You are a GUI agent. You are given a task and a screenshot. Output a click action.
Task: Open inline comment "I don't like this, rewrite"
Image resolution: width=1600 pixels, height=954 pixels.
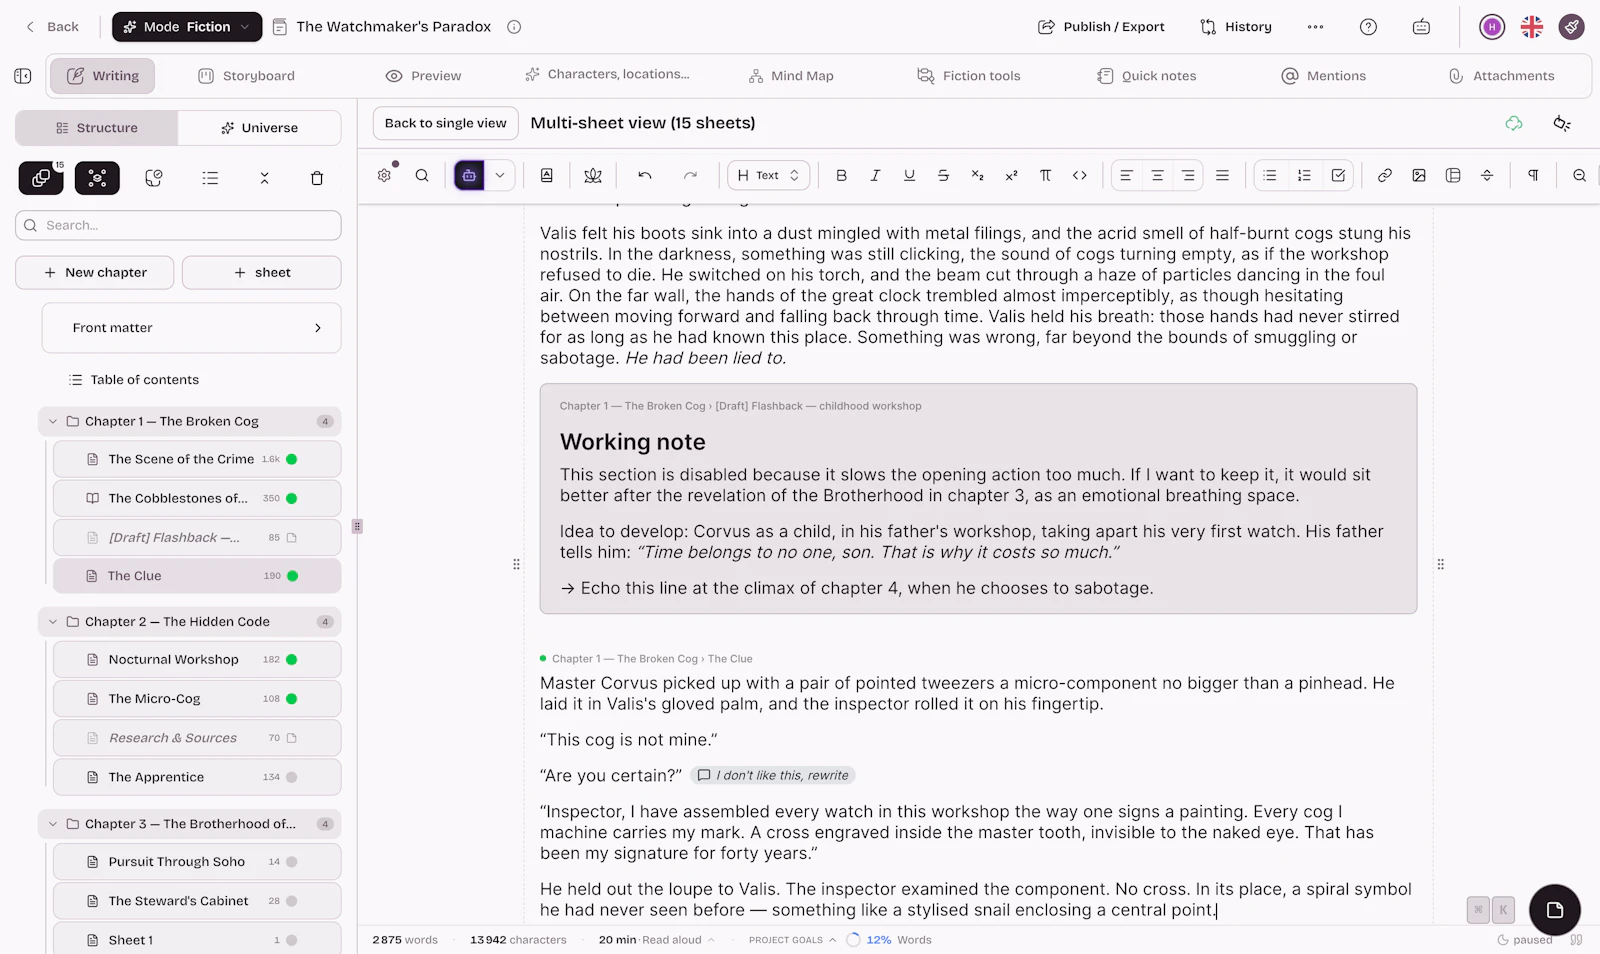pyautogui.click(x=773, y=775)
